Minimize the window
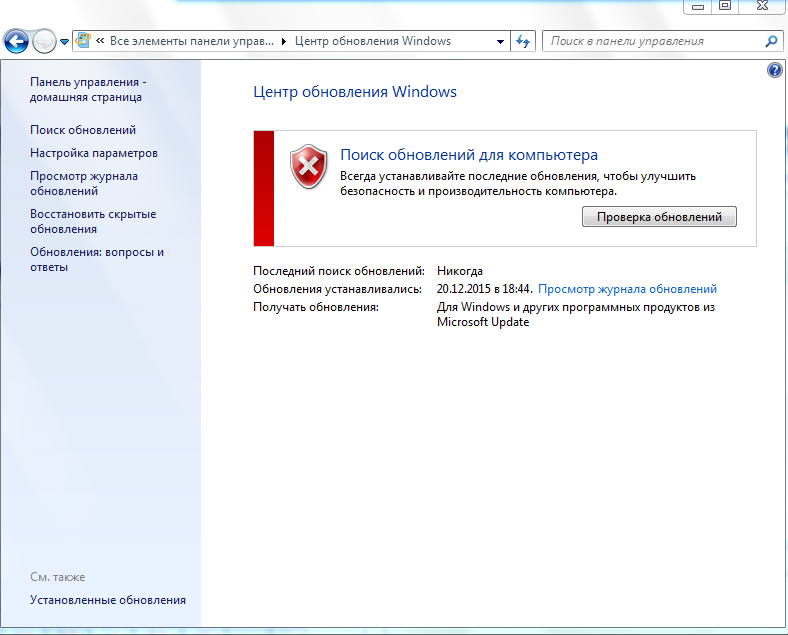 pyautogui.click(x=698, y=6)
